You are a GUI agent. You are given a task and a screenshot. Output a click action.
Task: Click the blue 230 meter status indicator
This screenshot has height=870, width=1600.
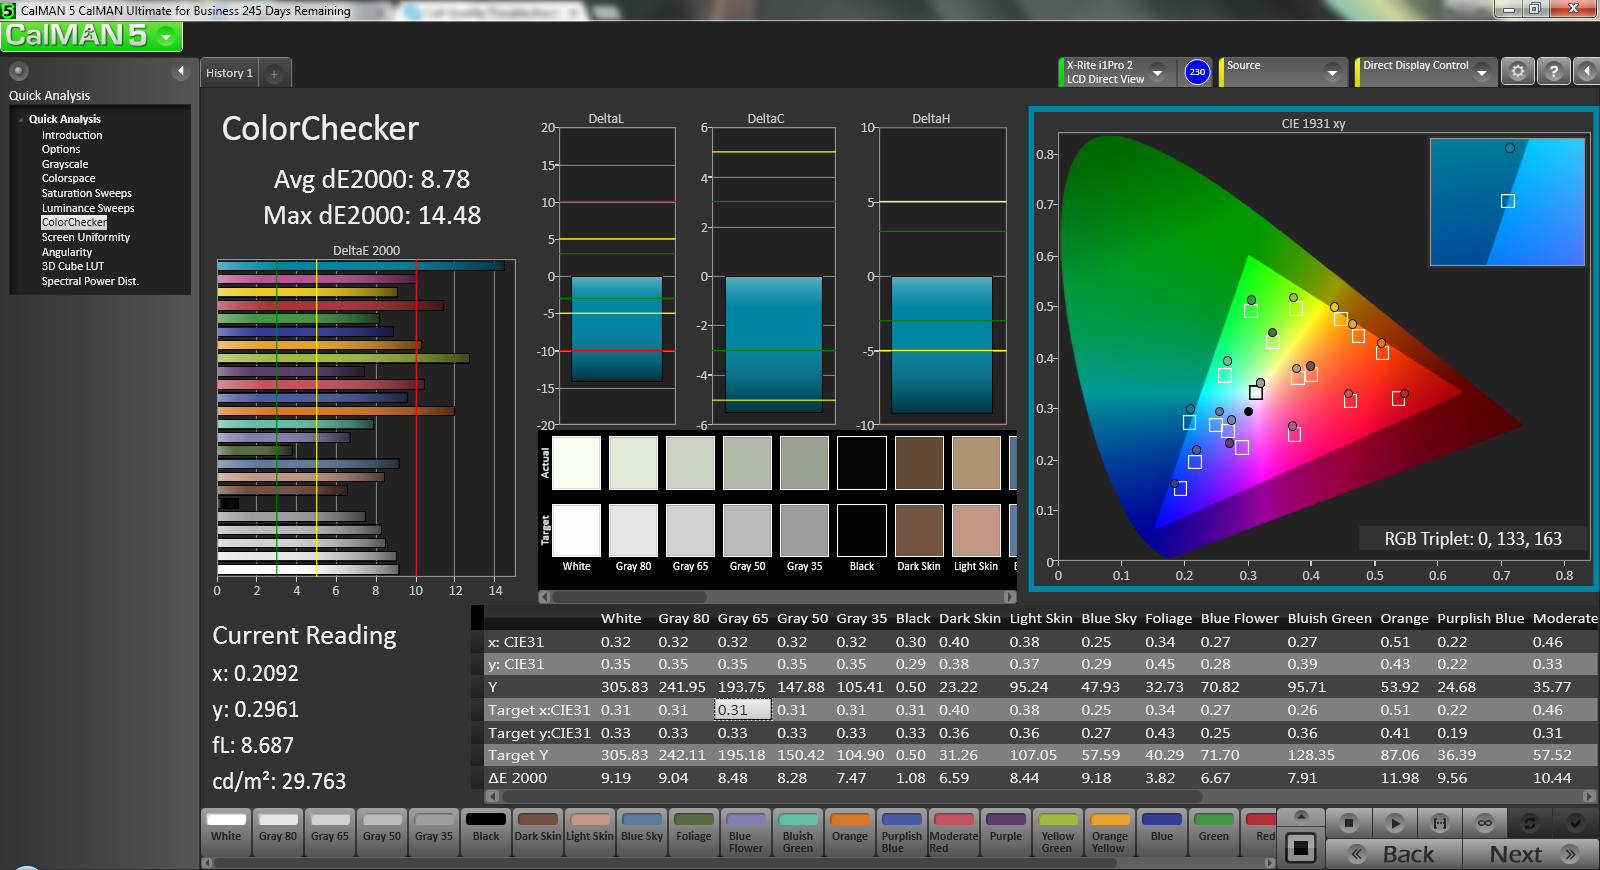pyautogui.click(x=1197, y=72)
